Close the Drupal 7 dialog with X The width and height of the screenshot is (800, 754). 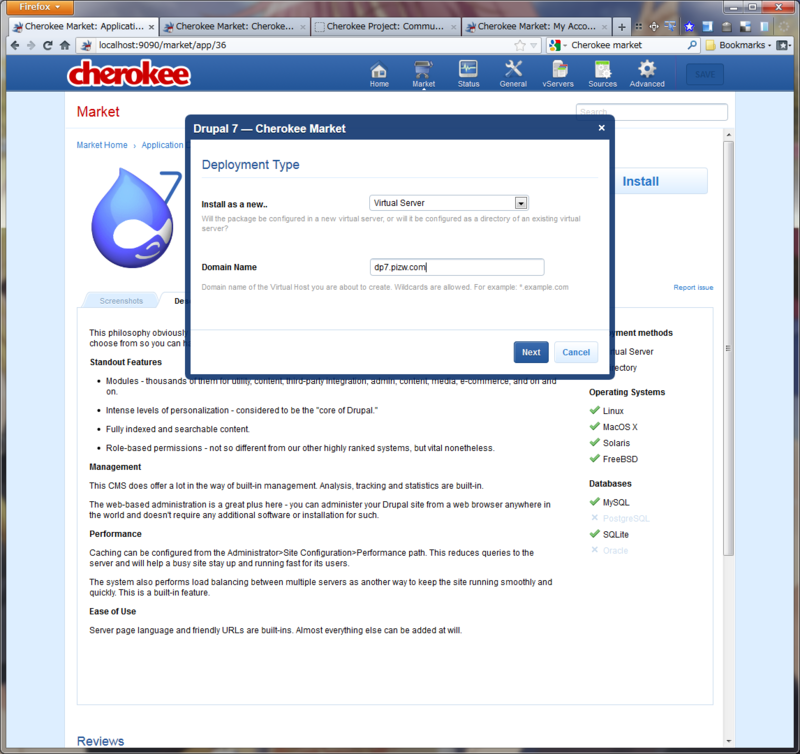click(x=602, y=128)
